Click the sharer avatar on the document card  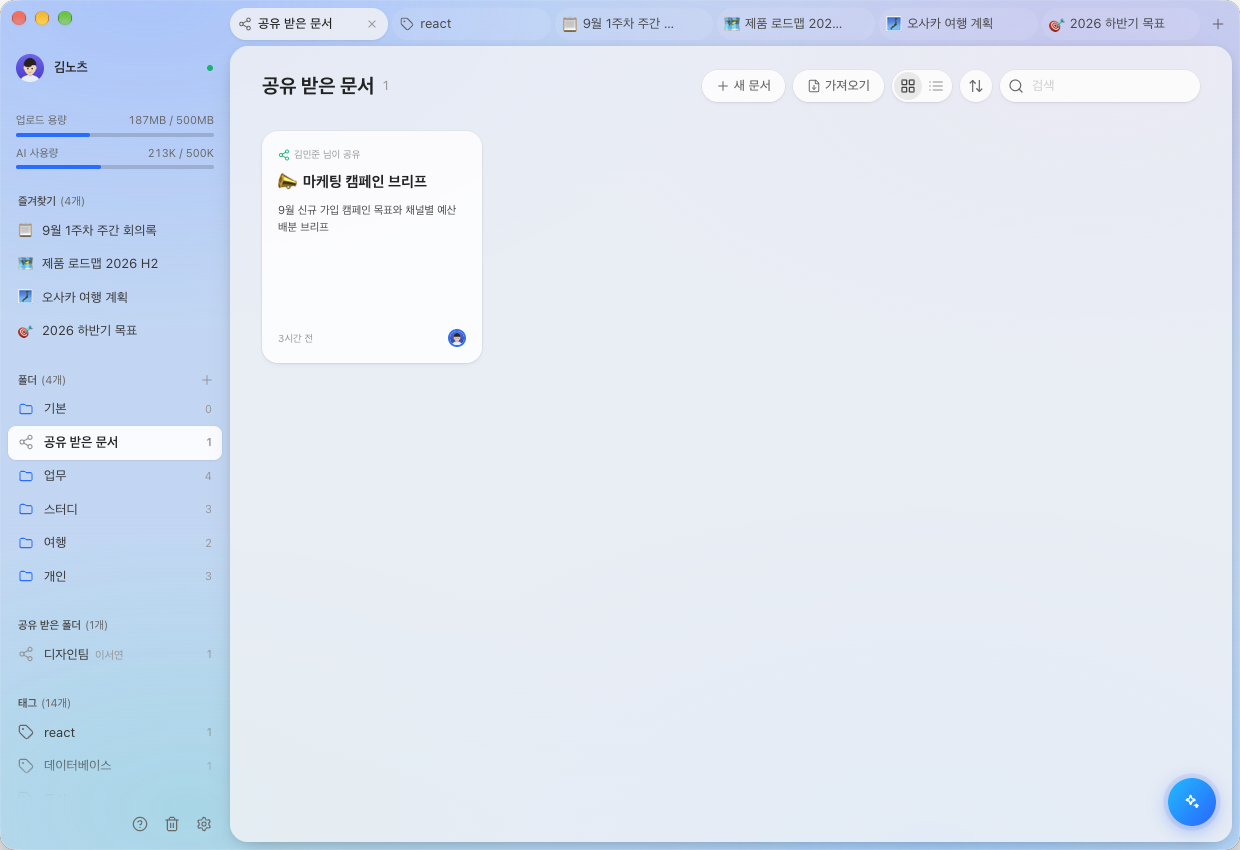point(457,338)
